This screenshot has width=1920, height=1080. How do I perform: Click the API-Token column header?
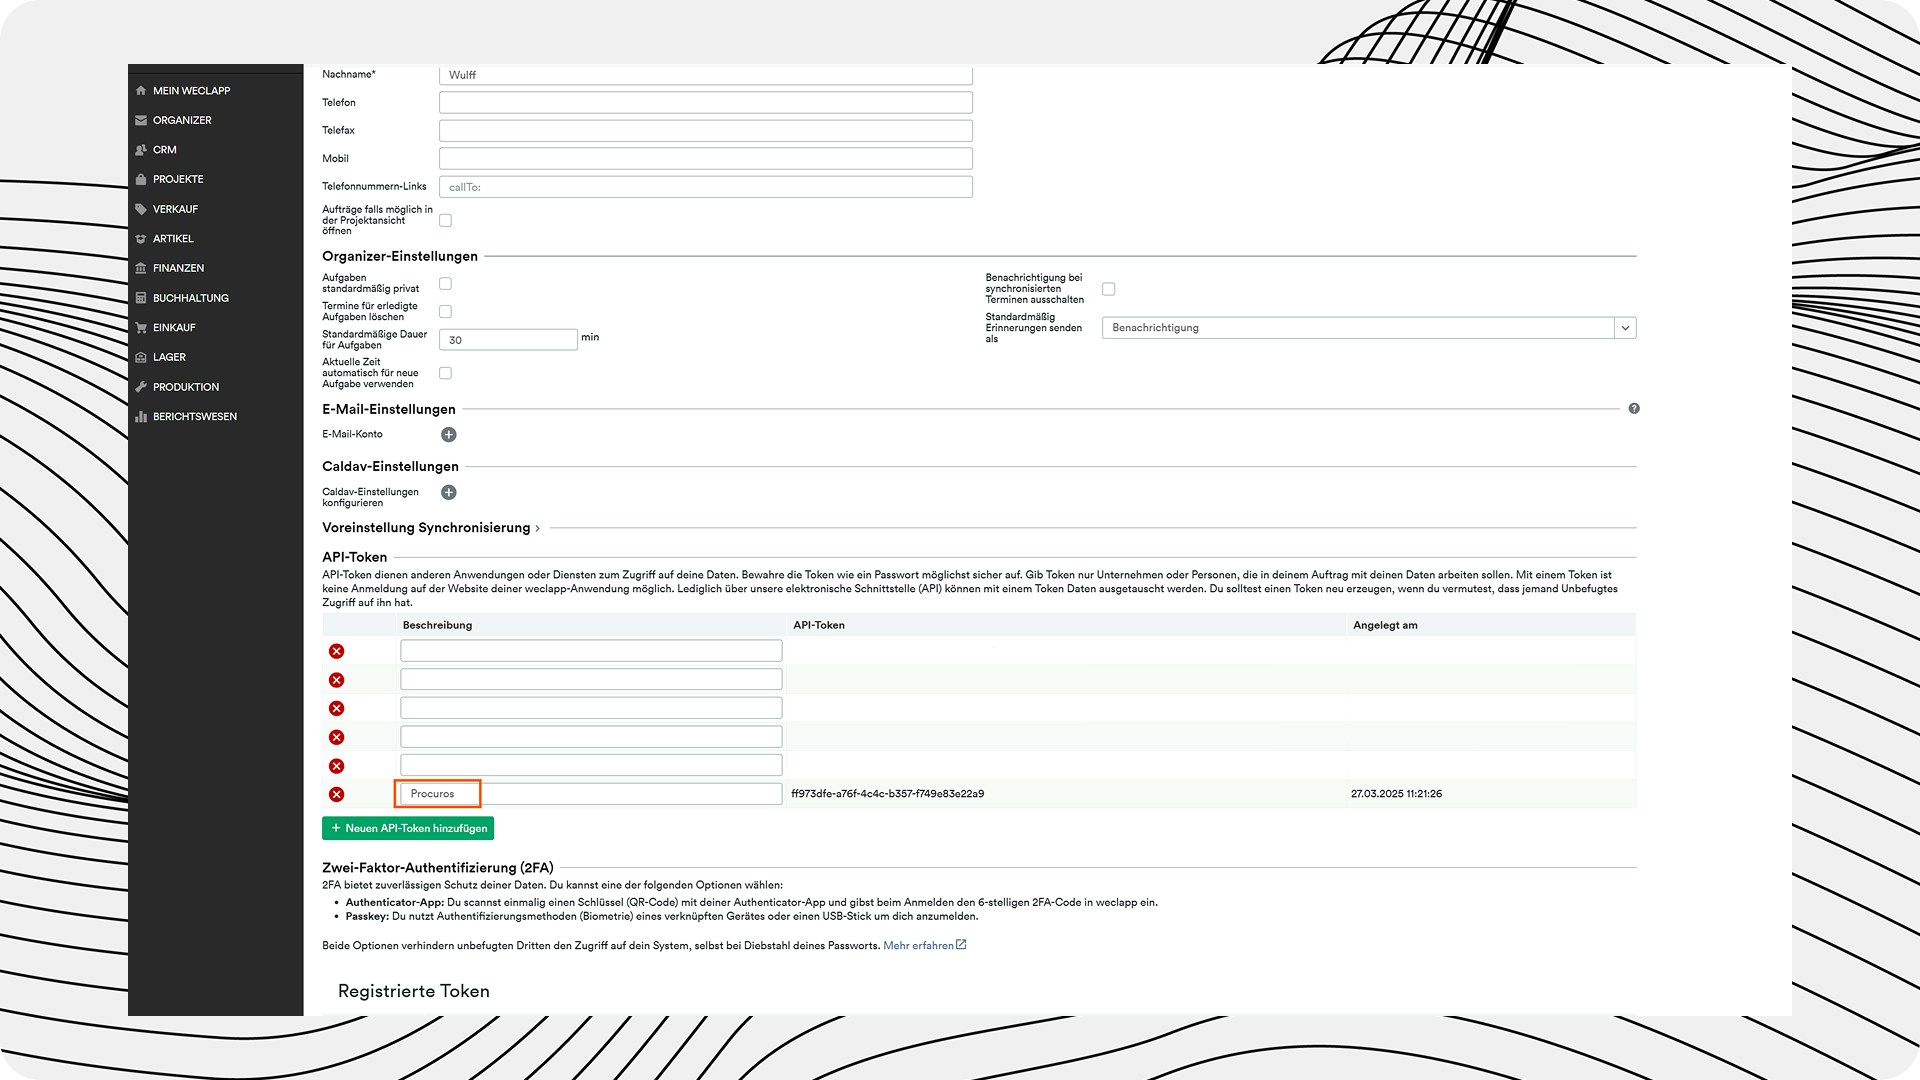click(818, 625)
